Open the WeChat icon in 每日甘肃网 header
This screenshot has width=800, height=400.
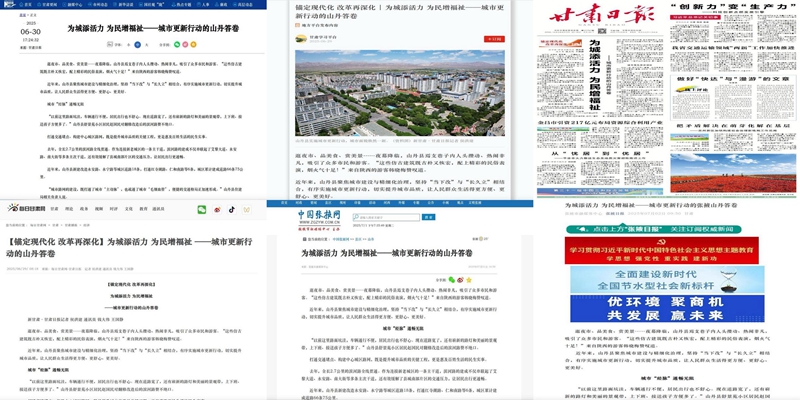click(x=202, y=209)
